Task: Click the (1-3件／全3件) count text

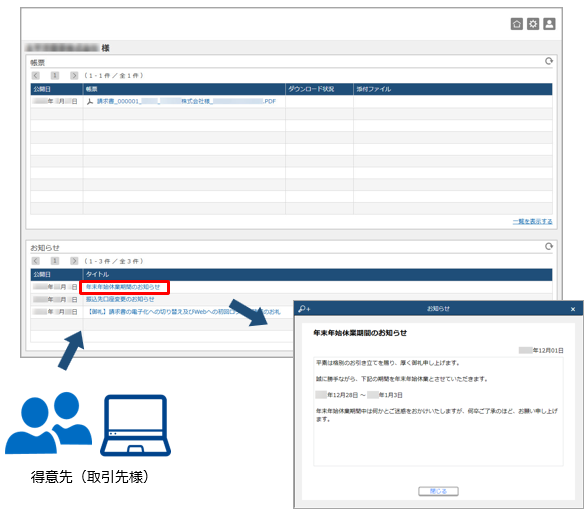Action: point(114,261)
